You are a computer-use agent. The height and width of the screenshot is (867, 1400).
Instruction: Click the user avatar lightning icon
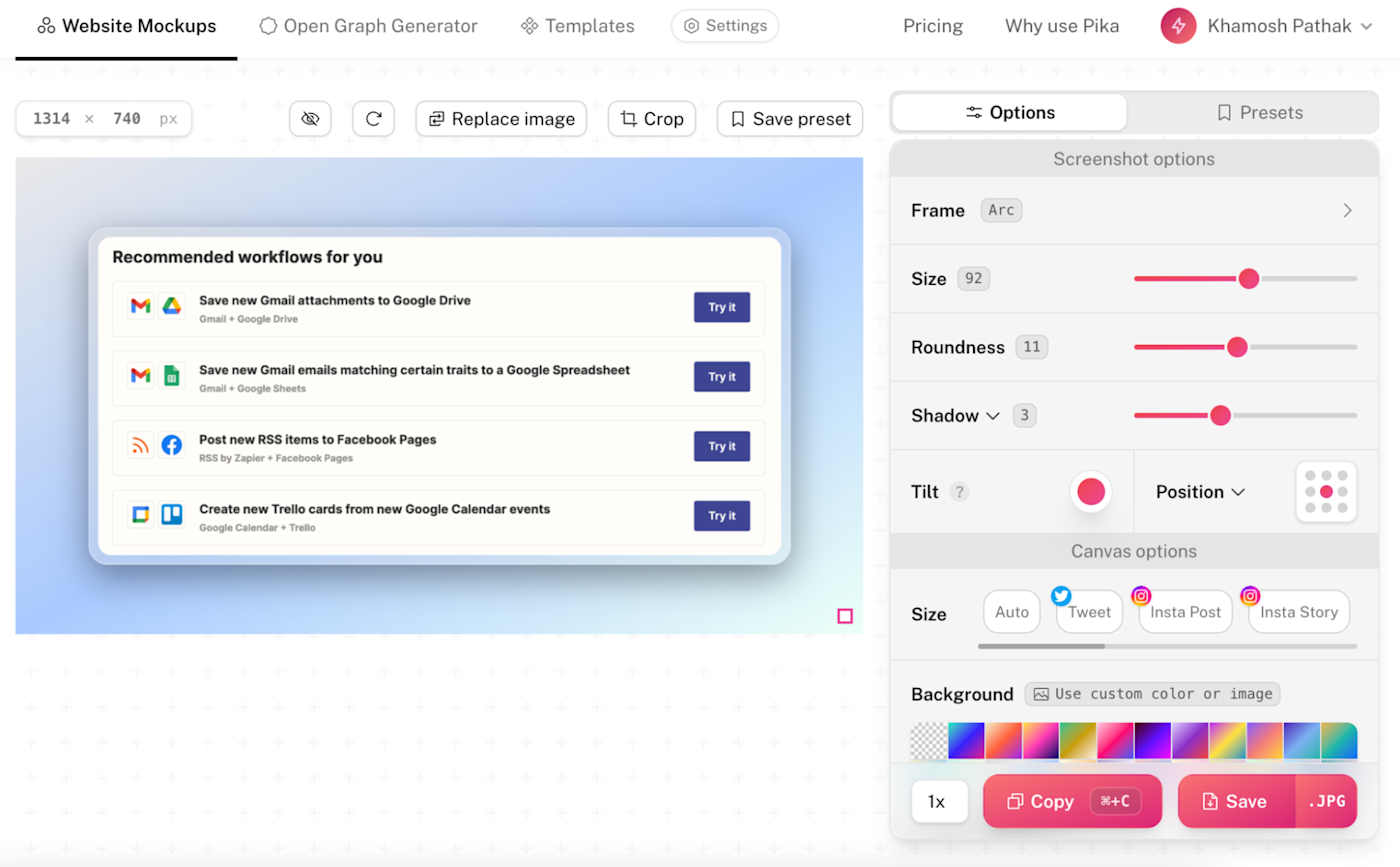pos(1178,26)
